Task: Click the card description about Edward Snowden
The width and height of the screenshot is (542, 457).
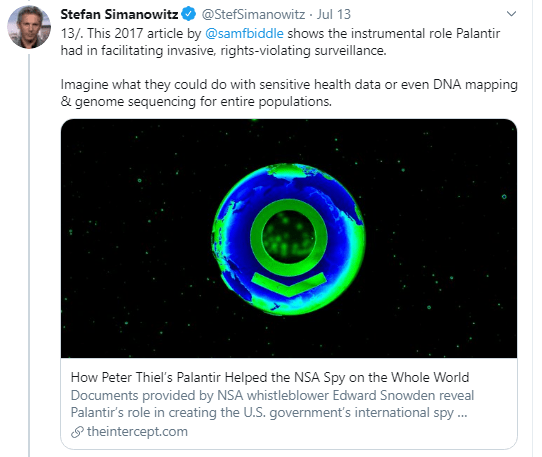Action: pyautogui.click(x=272, y=404)
